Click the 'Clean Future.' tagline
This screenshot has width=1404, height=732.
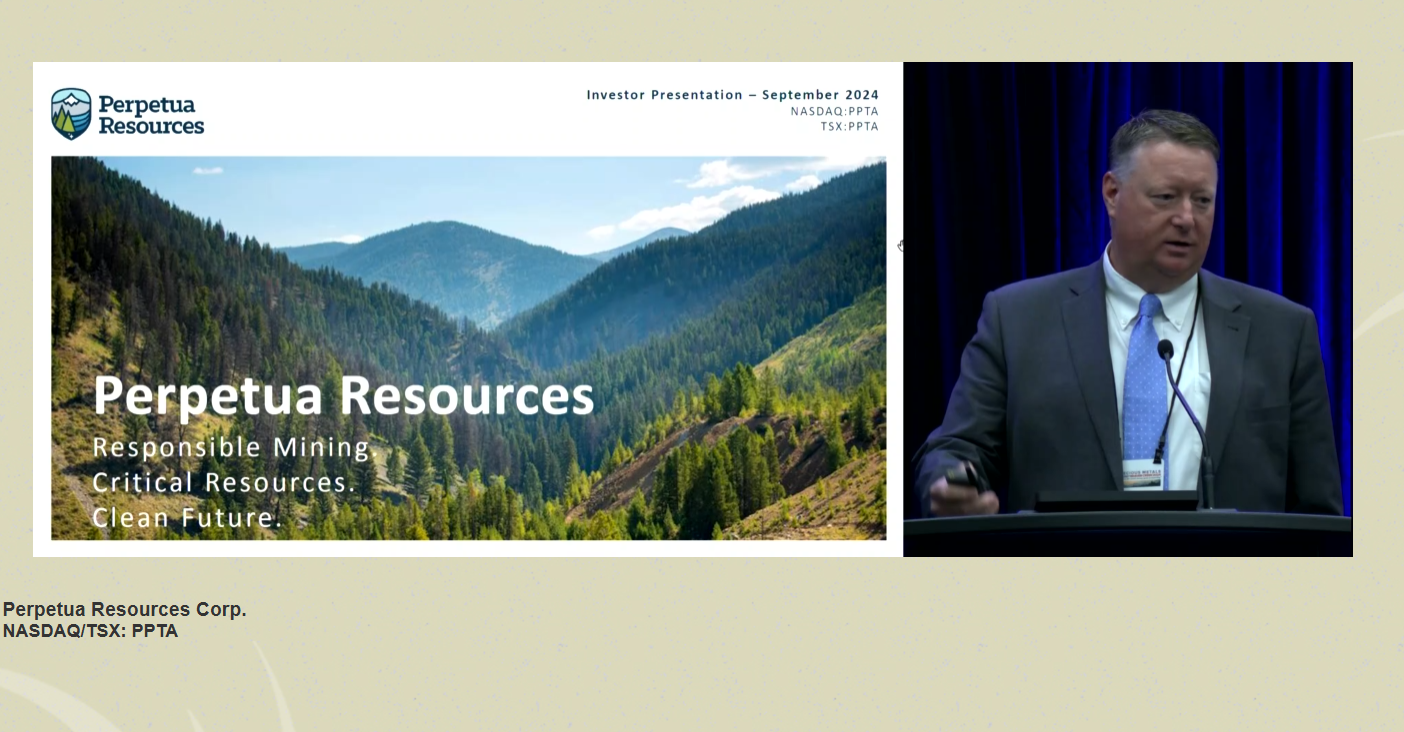point(188,517)
